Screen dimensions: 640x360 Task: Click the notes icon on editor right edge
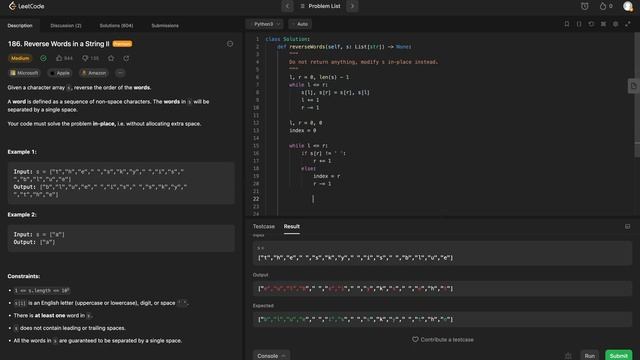(633, 86)
